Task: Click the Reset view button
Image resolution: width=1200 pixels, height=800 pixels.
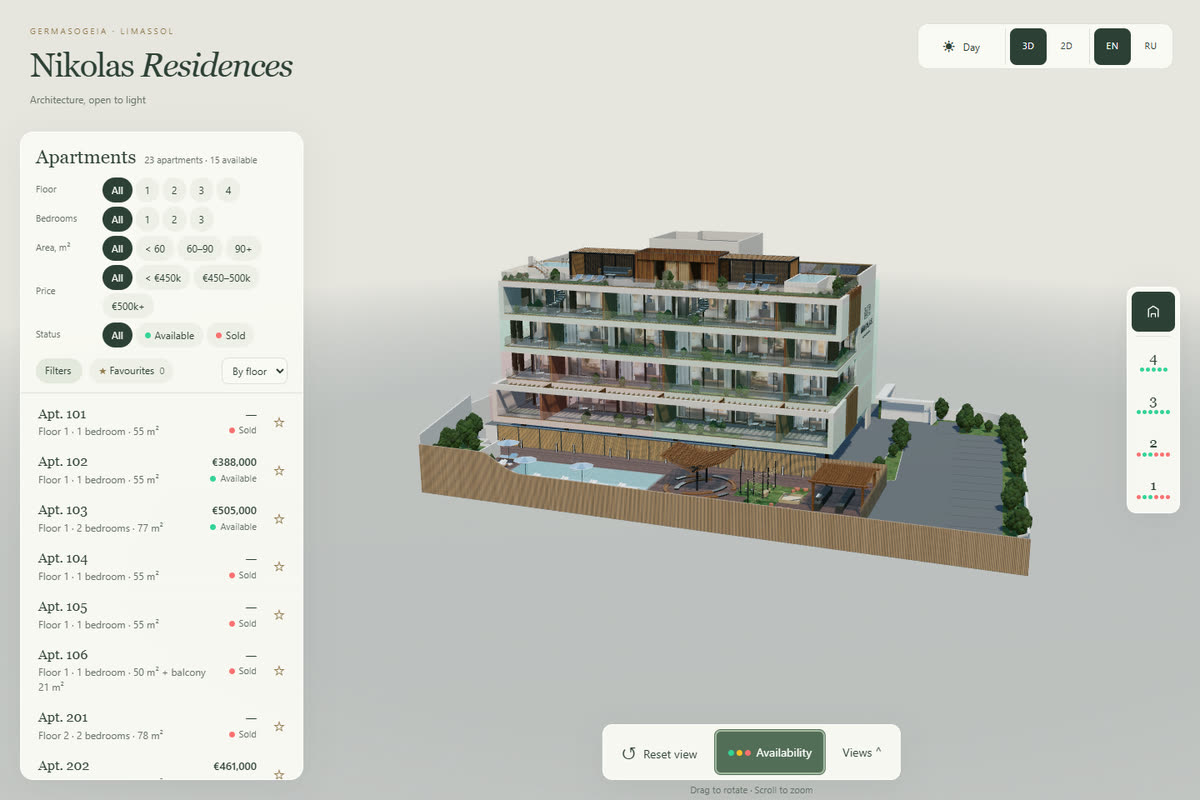Action: [660, 753]
